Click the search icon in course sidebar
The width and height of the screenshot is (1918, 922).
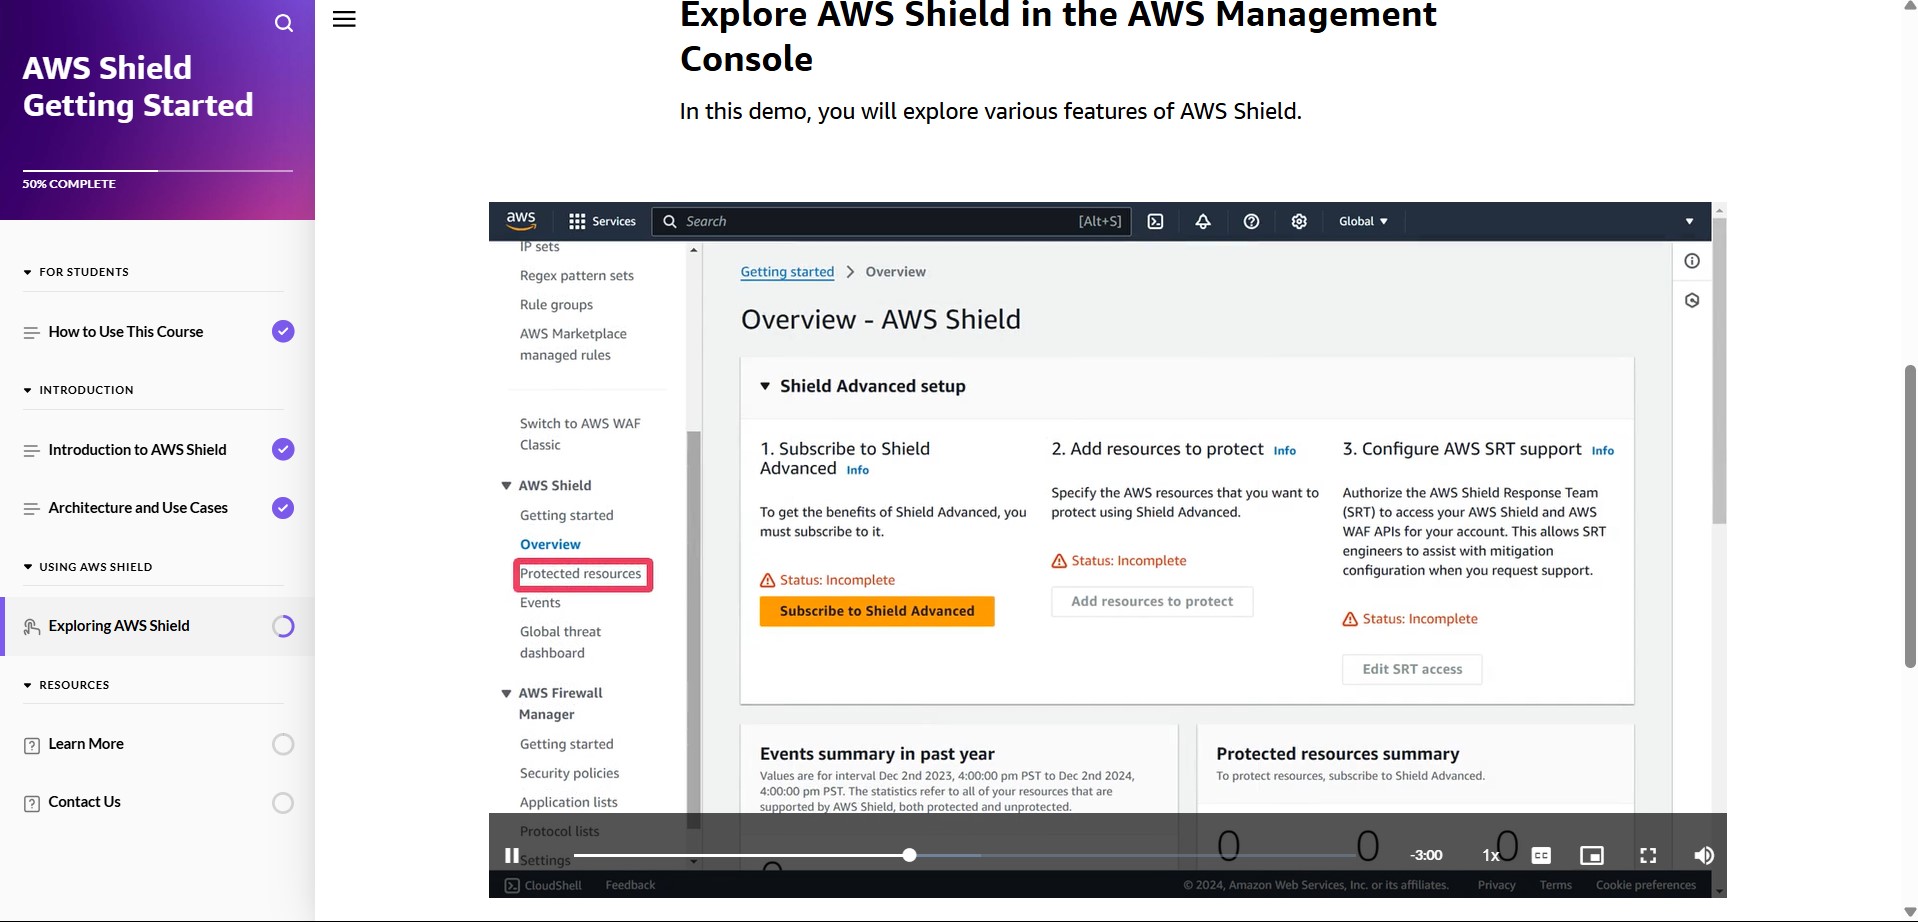284,23
